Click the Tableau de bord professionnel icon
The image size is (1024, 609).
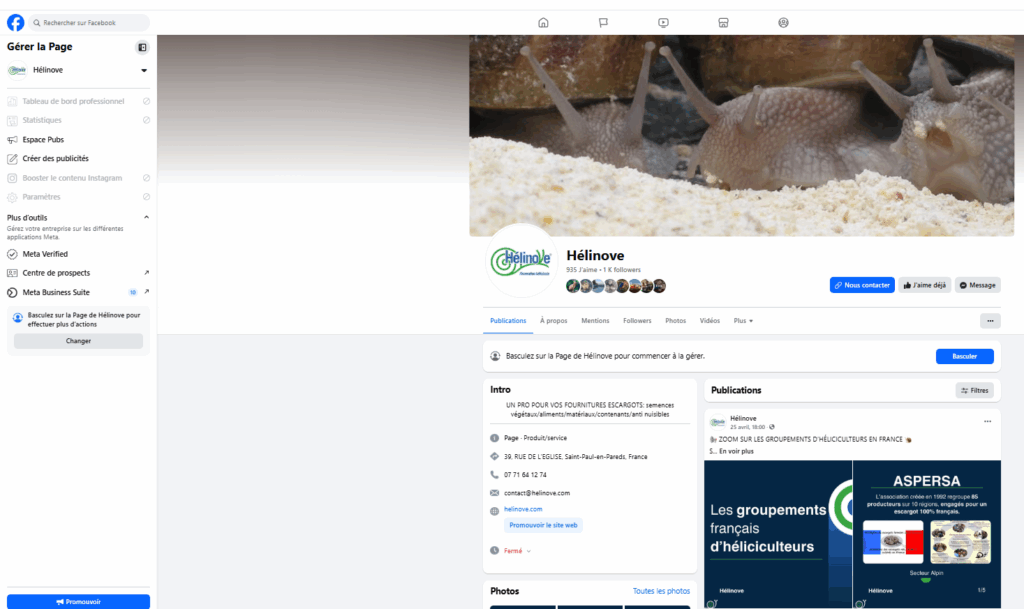pos(12,101)
